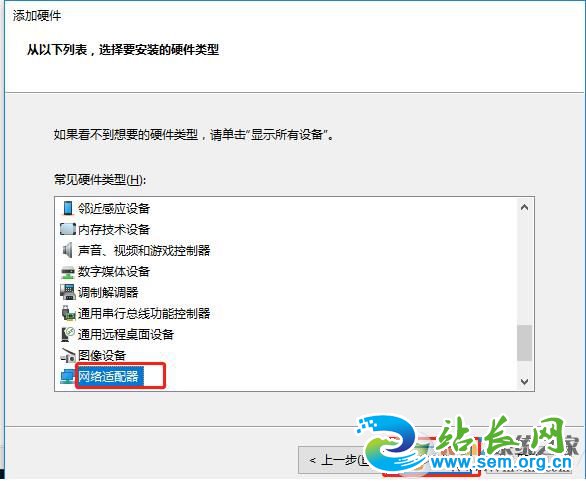Click the scrollbar thumb in hardware list
Viewport: 586px width, 481px height.
524,343
